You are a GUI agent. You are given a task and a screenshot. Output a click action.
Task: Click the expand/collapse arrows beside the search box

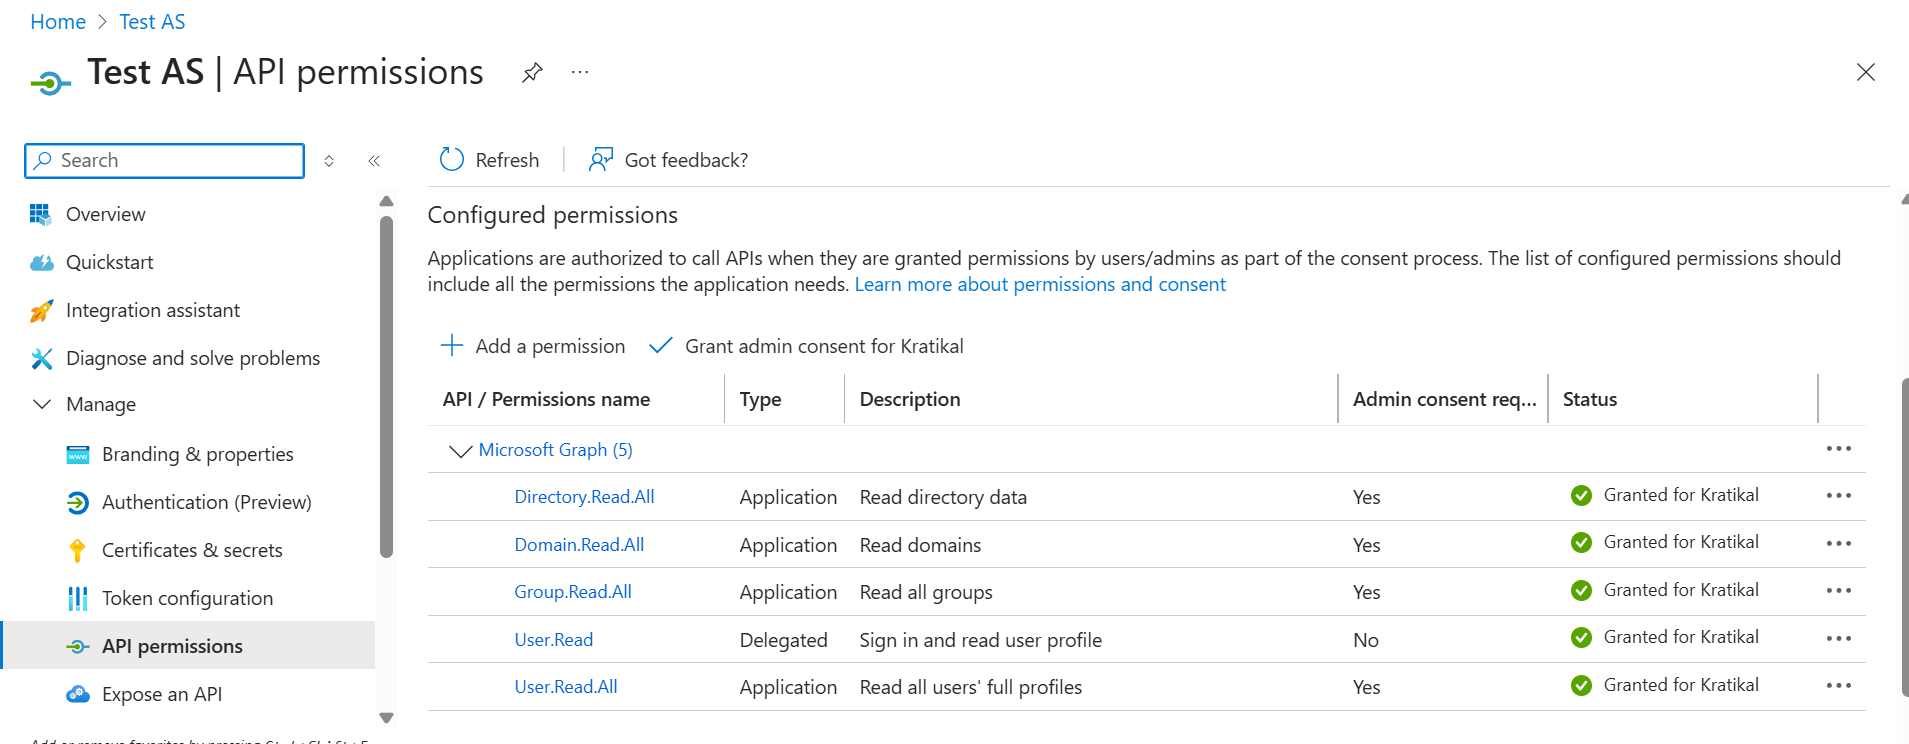pyautogui.click(x=329, y=161)
